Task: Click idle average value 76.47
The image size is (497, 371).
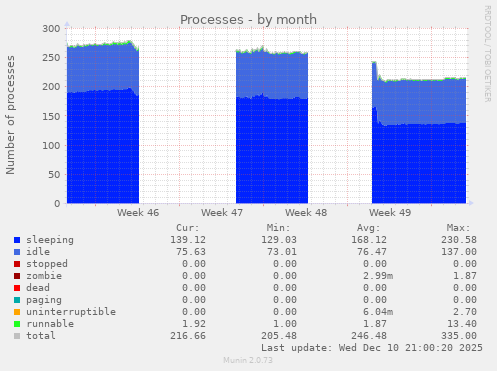Action: [x=372, y=252]
